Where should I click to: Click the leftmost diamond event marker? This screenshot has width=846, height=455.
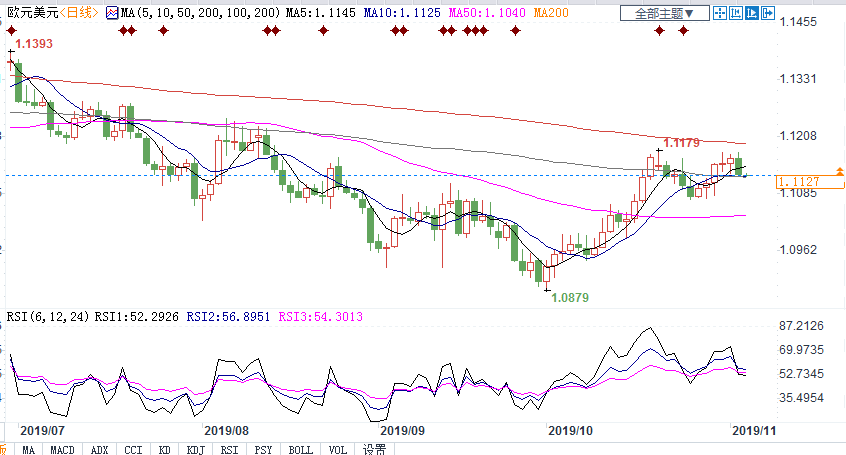11,31
